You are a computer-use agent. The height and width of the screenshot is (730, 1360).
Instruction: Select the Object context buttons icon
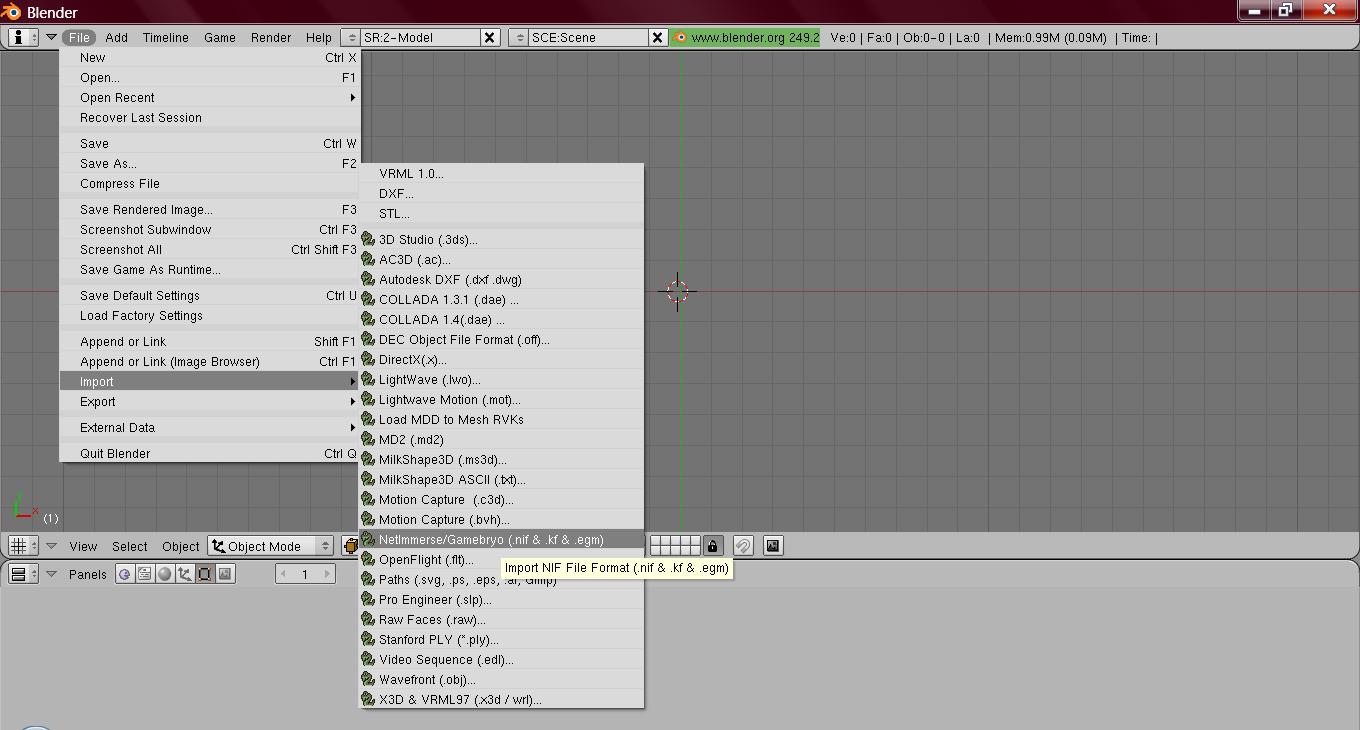coord(185,574)
